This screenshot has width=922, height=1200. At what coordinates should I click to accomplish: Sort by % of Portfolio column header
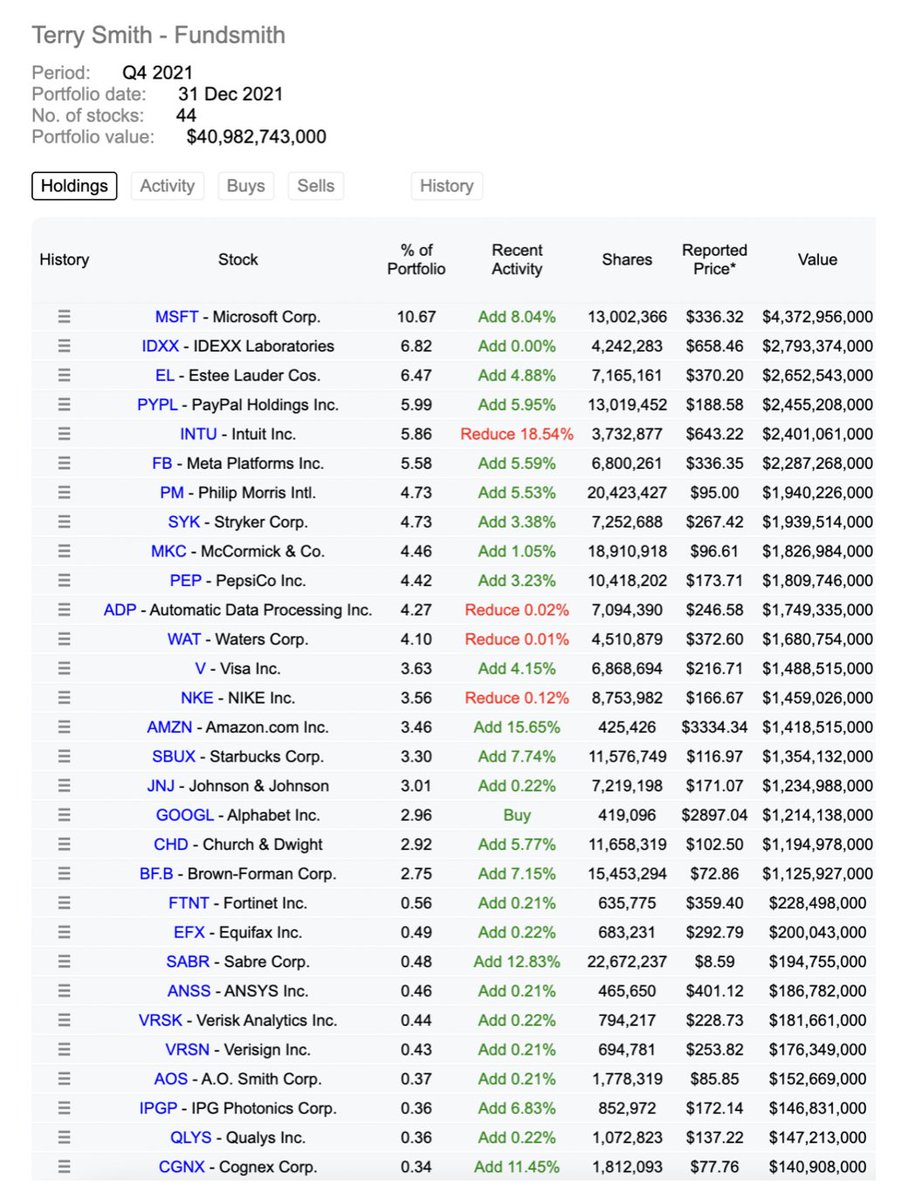tap(417, 260)
